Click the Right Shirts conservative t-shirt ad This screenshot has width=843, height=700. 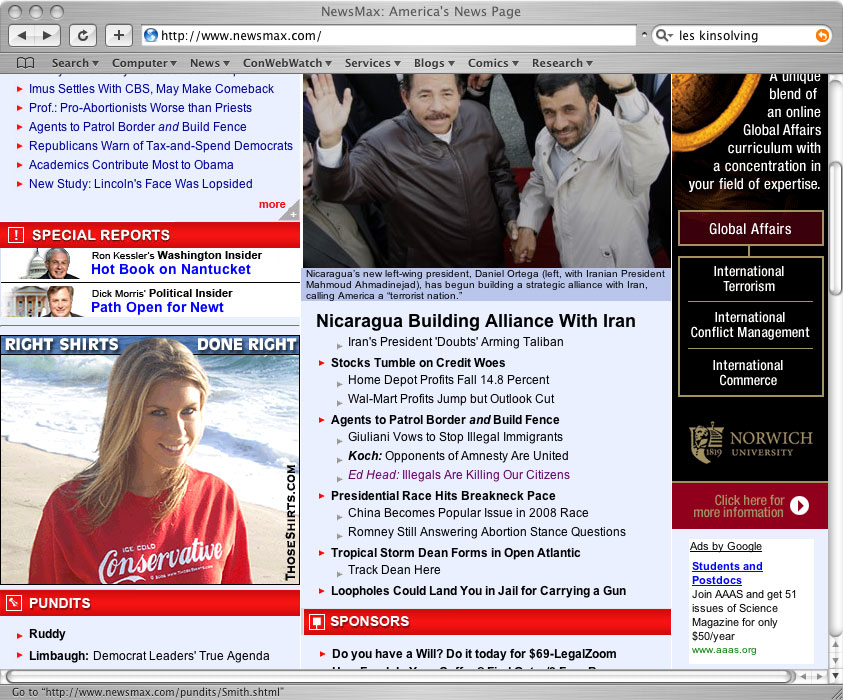coord(150,460)
